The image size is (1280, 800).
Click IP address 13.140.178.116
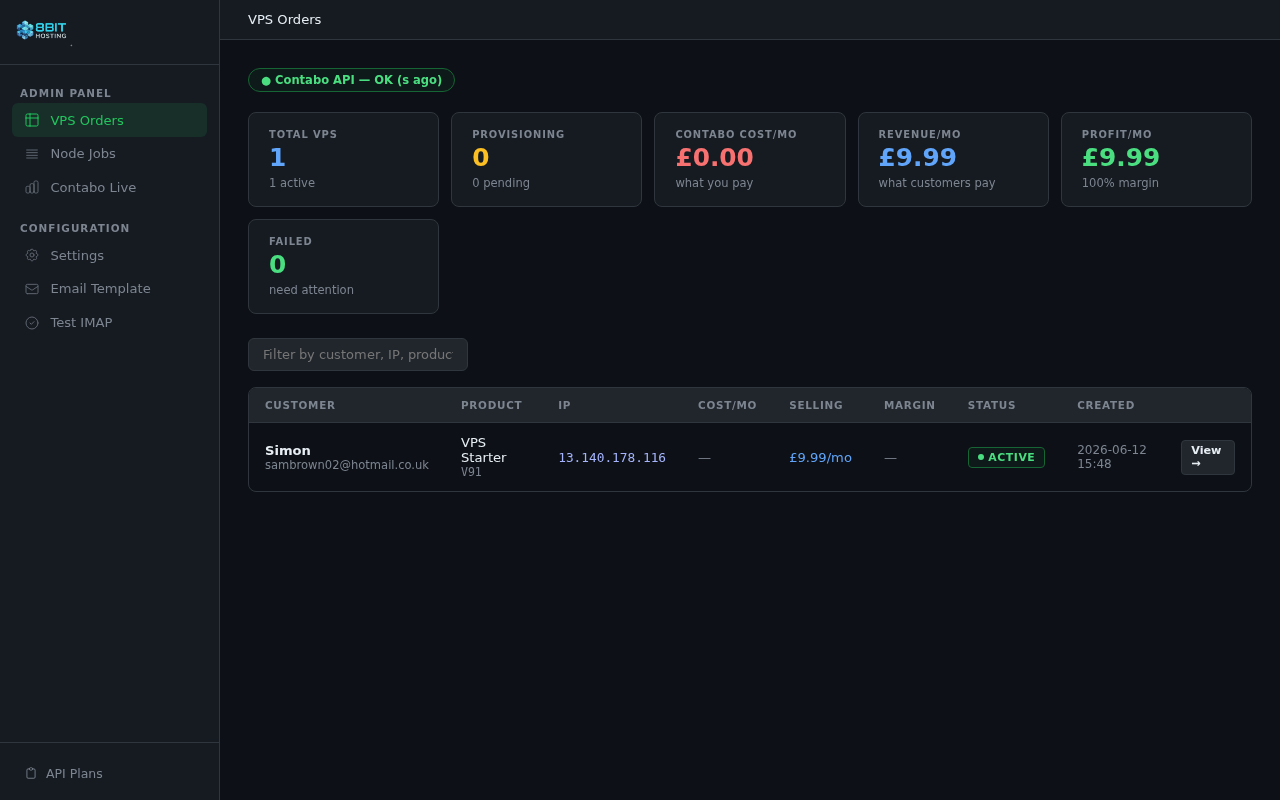tap(612, 458)
